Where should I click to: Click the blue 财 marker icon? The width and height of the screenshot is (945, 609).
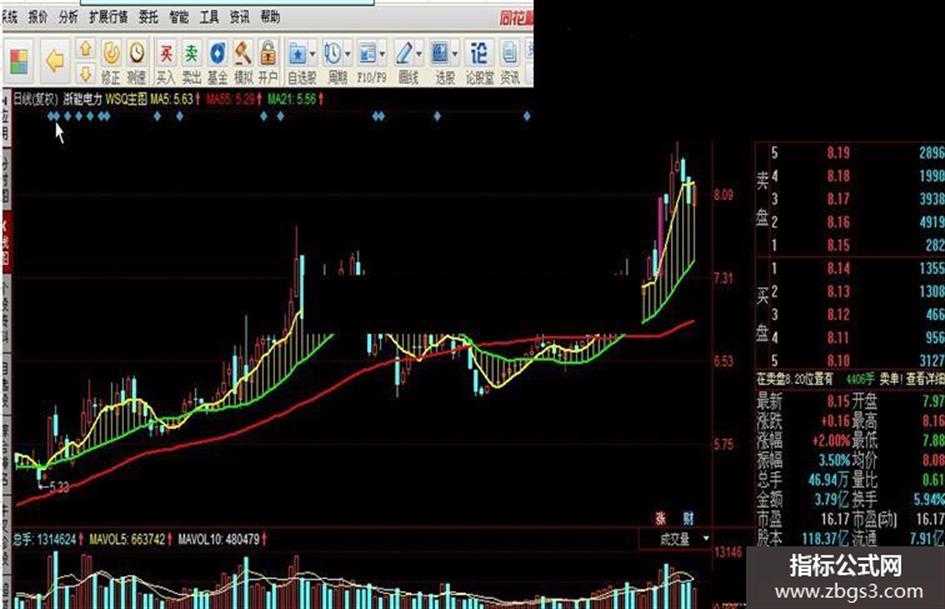click(x=688, y=518)
